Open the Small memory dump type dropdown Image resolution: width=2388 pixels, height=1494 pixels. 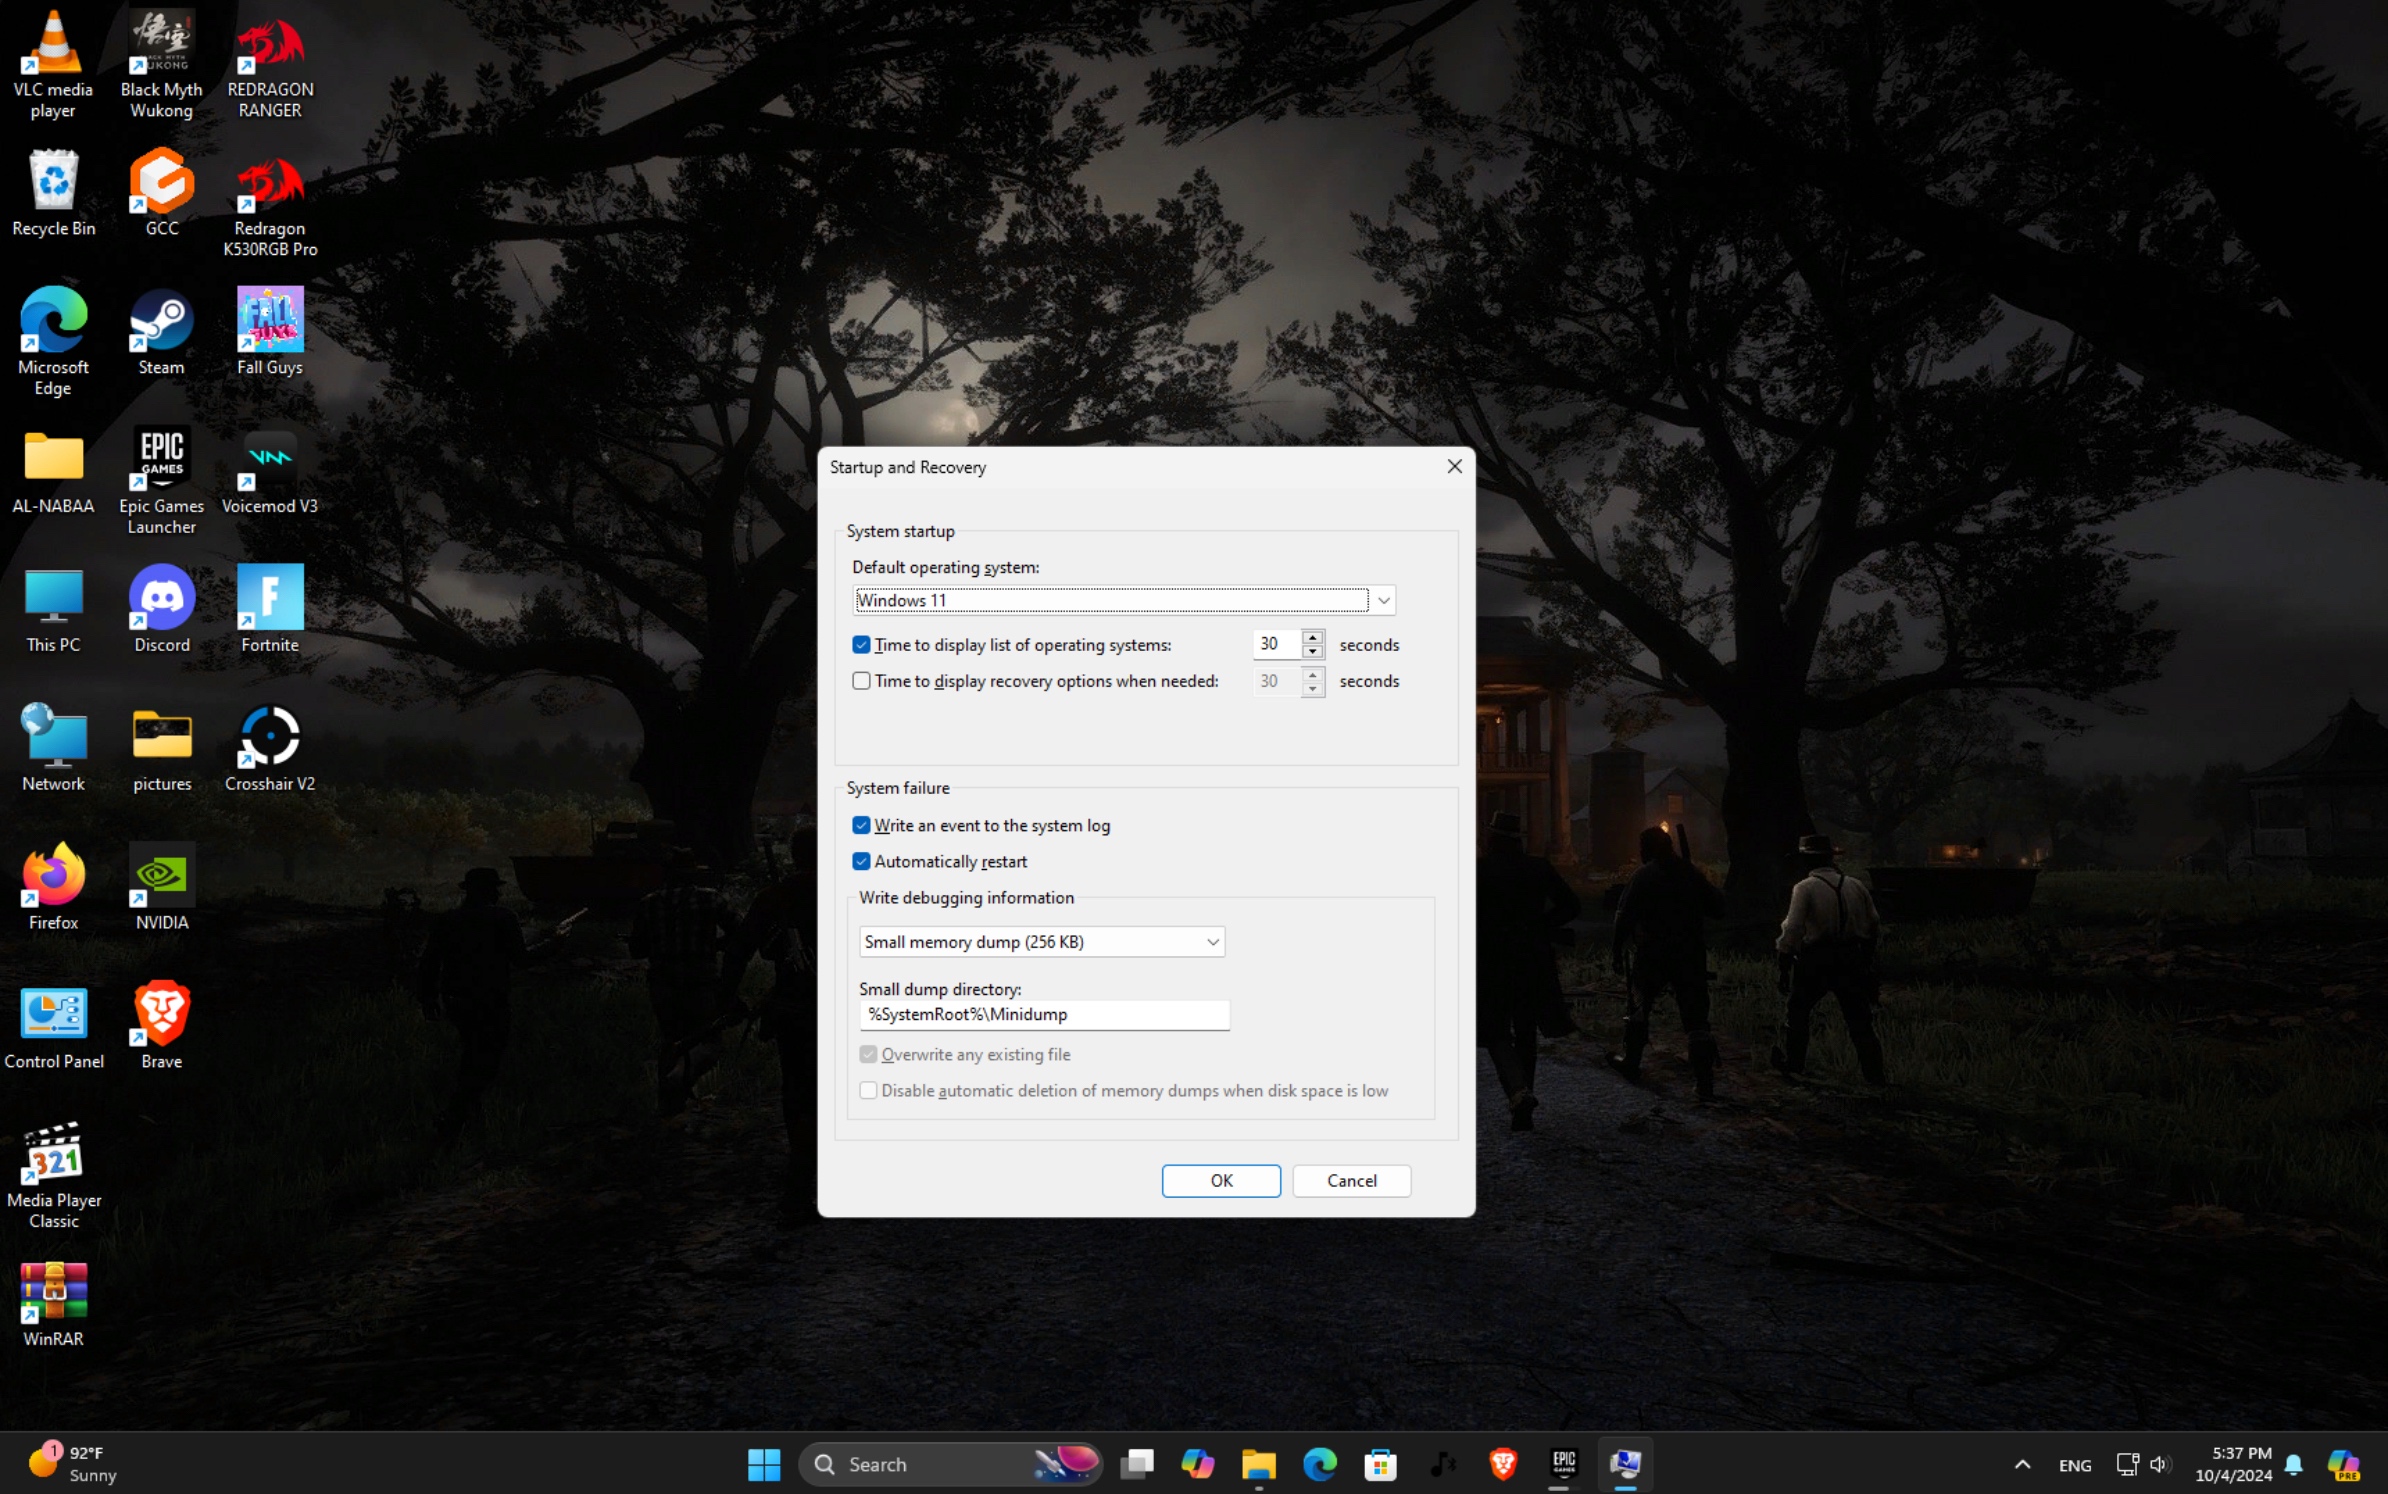[x=1212, y=942]
